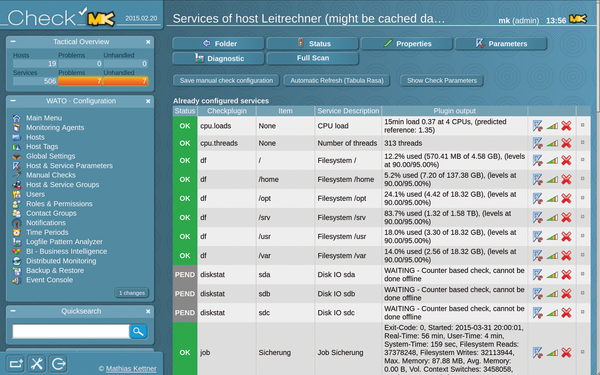This screenshot has height=375, width=600.
Task: Close the WATO - Configuration snapin
Action: click(x=148, y=101)
